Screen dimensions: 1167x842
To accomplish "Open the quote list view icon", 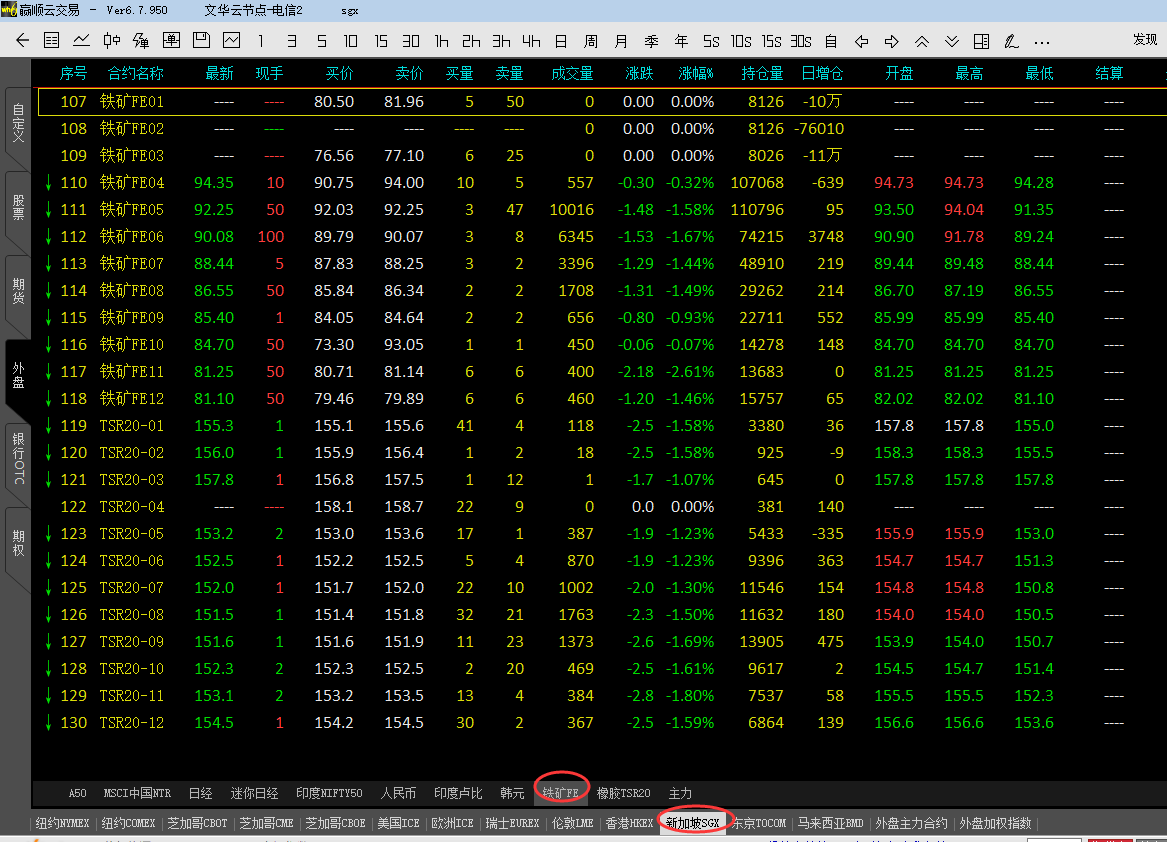I will pyautogui.click(x=52, y=41).
